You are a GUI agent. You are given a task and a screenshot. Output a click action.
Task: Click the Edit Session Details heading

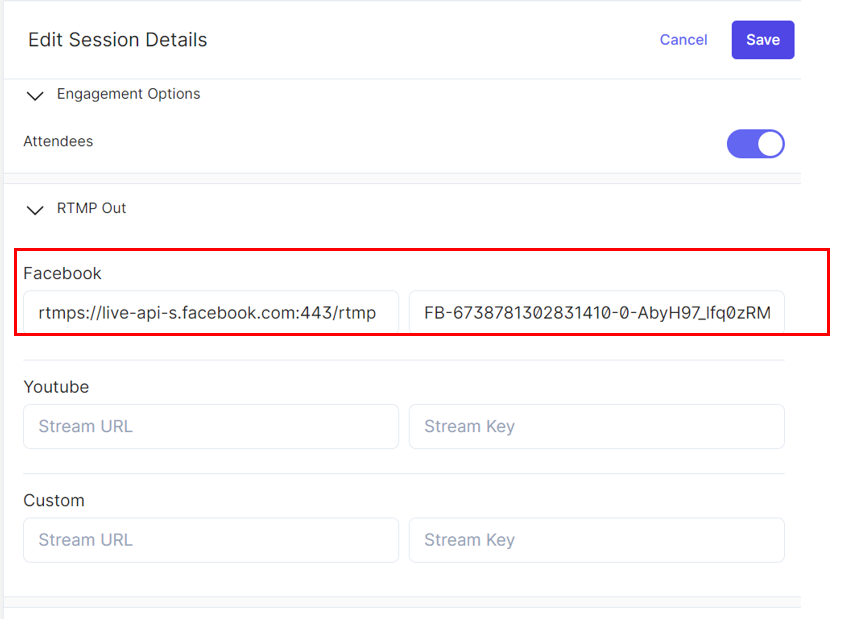[117, 40]
